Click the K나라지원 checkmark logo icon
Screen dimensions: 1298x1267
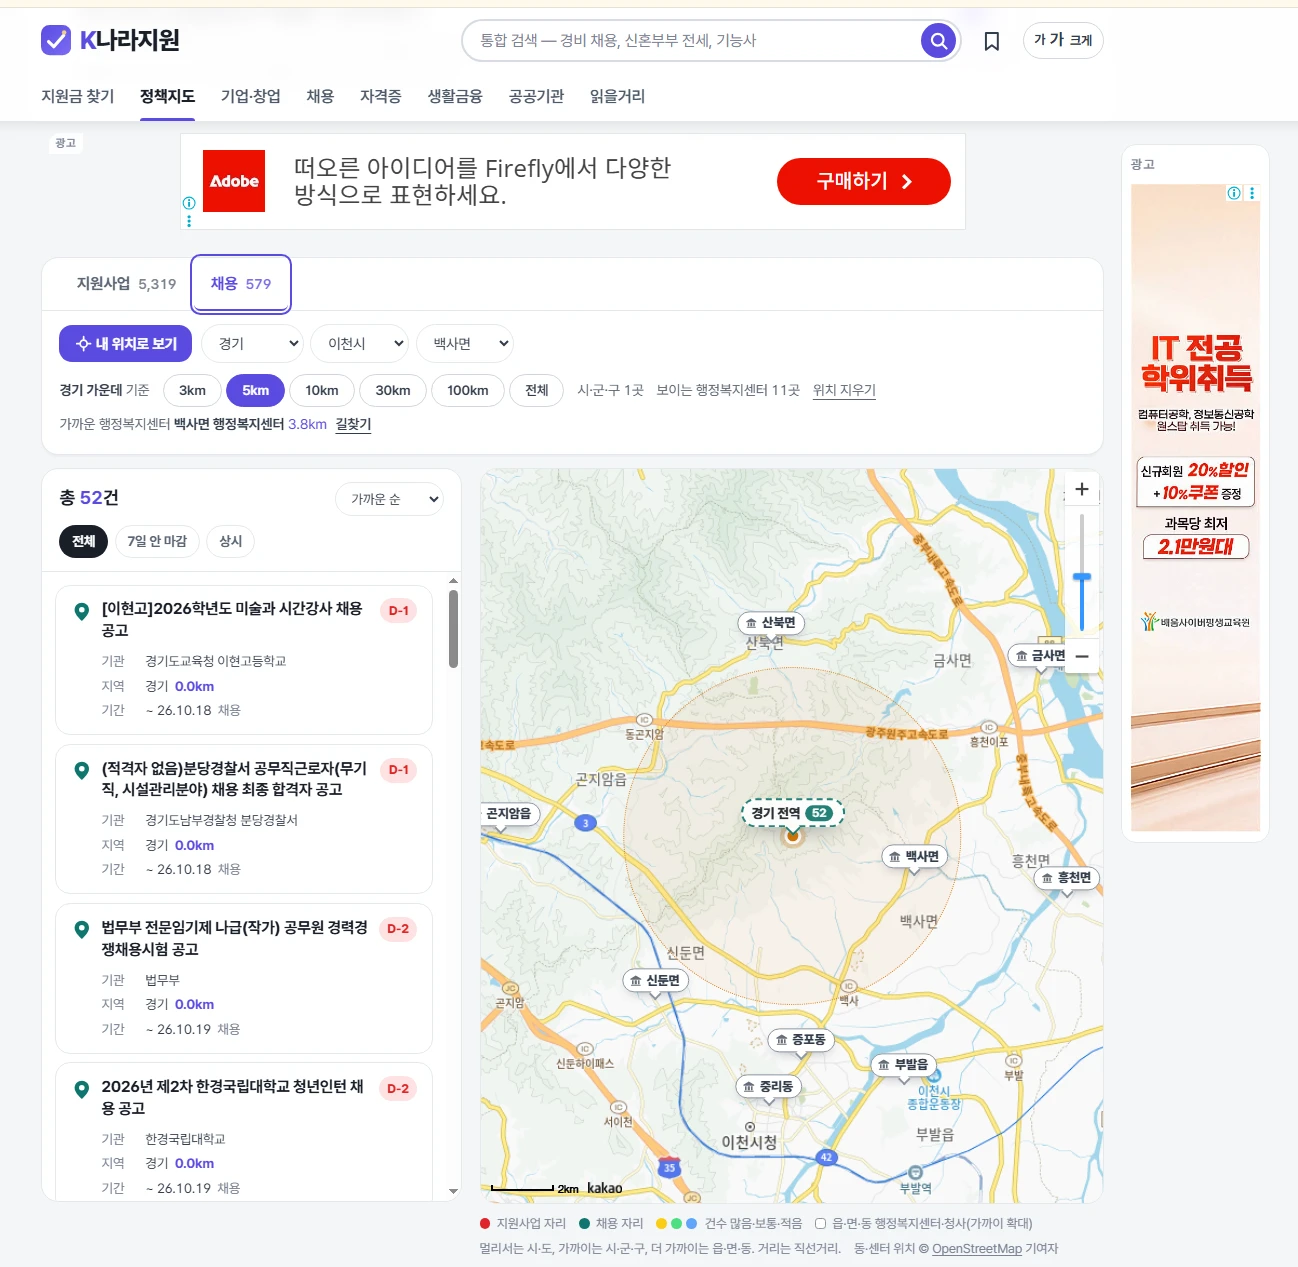(x=56, y=40)
